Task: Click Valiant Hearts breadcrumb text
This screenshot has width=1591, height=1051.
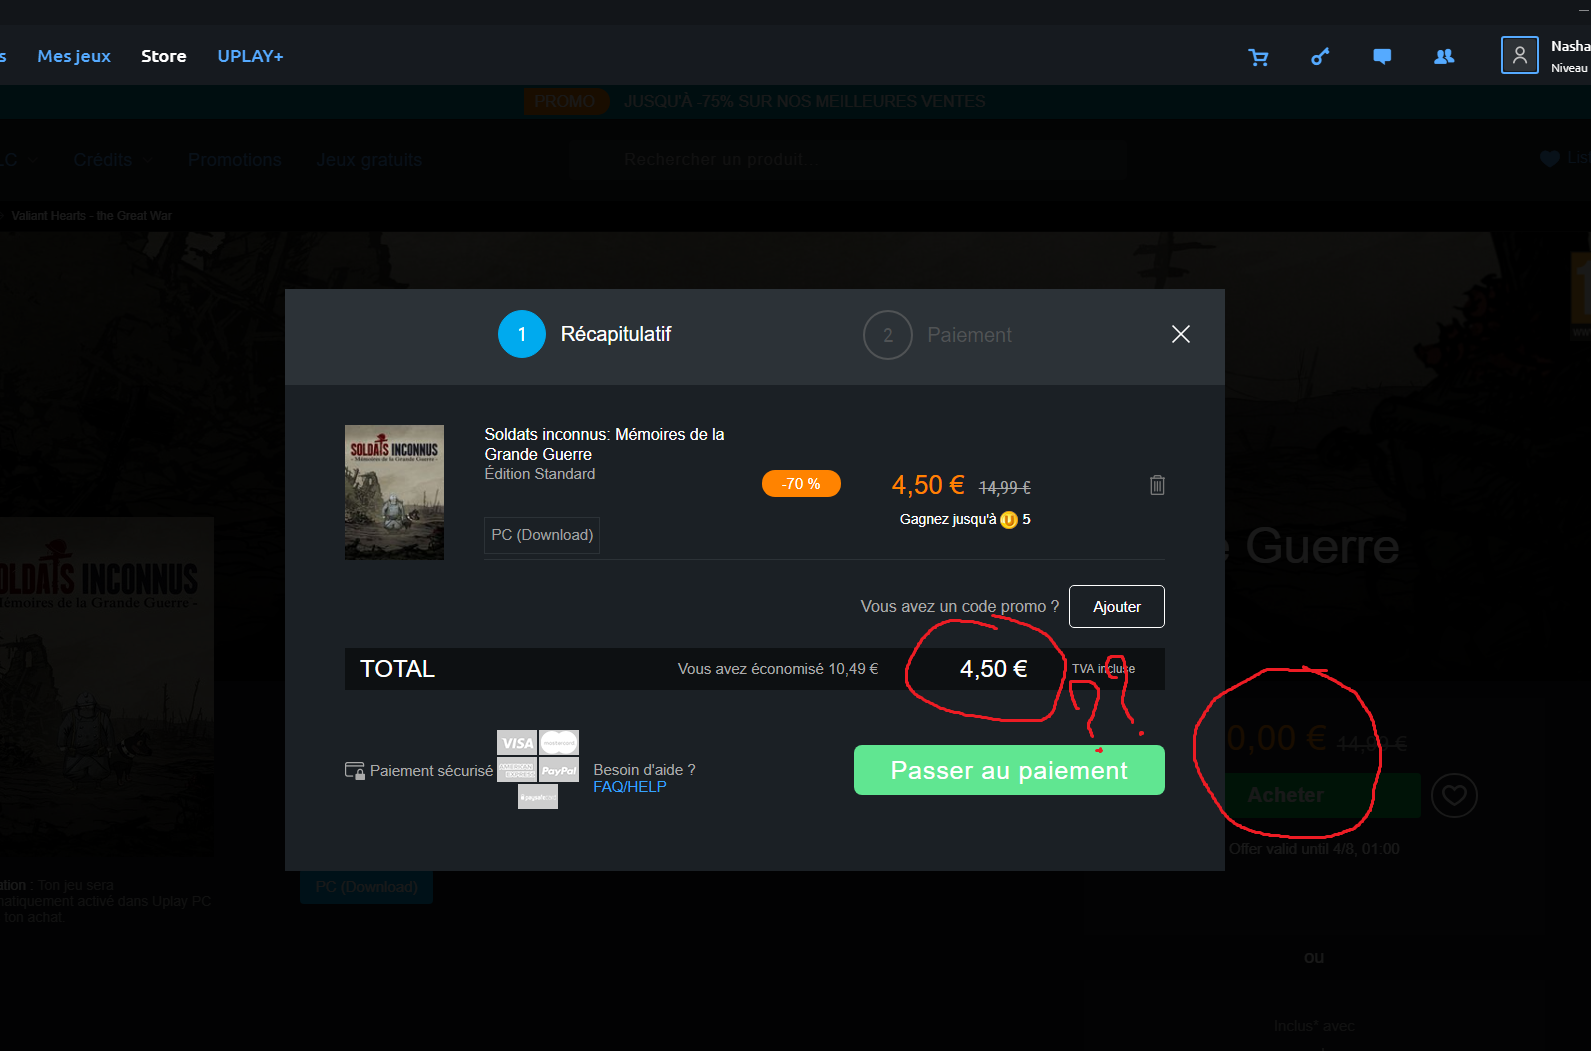Action: click(91, 216)
